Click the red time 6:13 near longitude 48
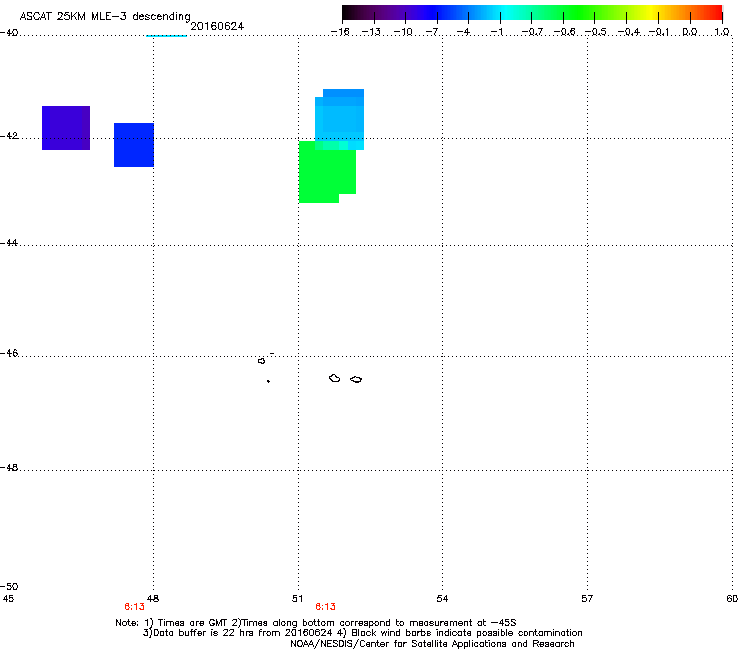Viewport: 740px width, 650px height. [x=135, y=607]
